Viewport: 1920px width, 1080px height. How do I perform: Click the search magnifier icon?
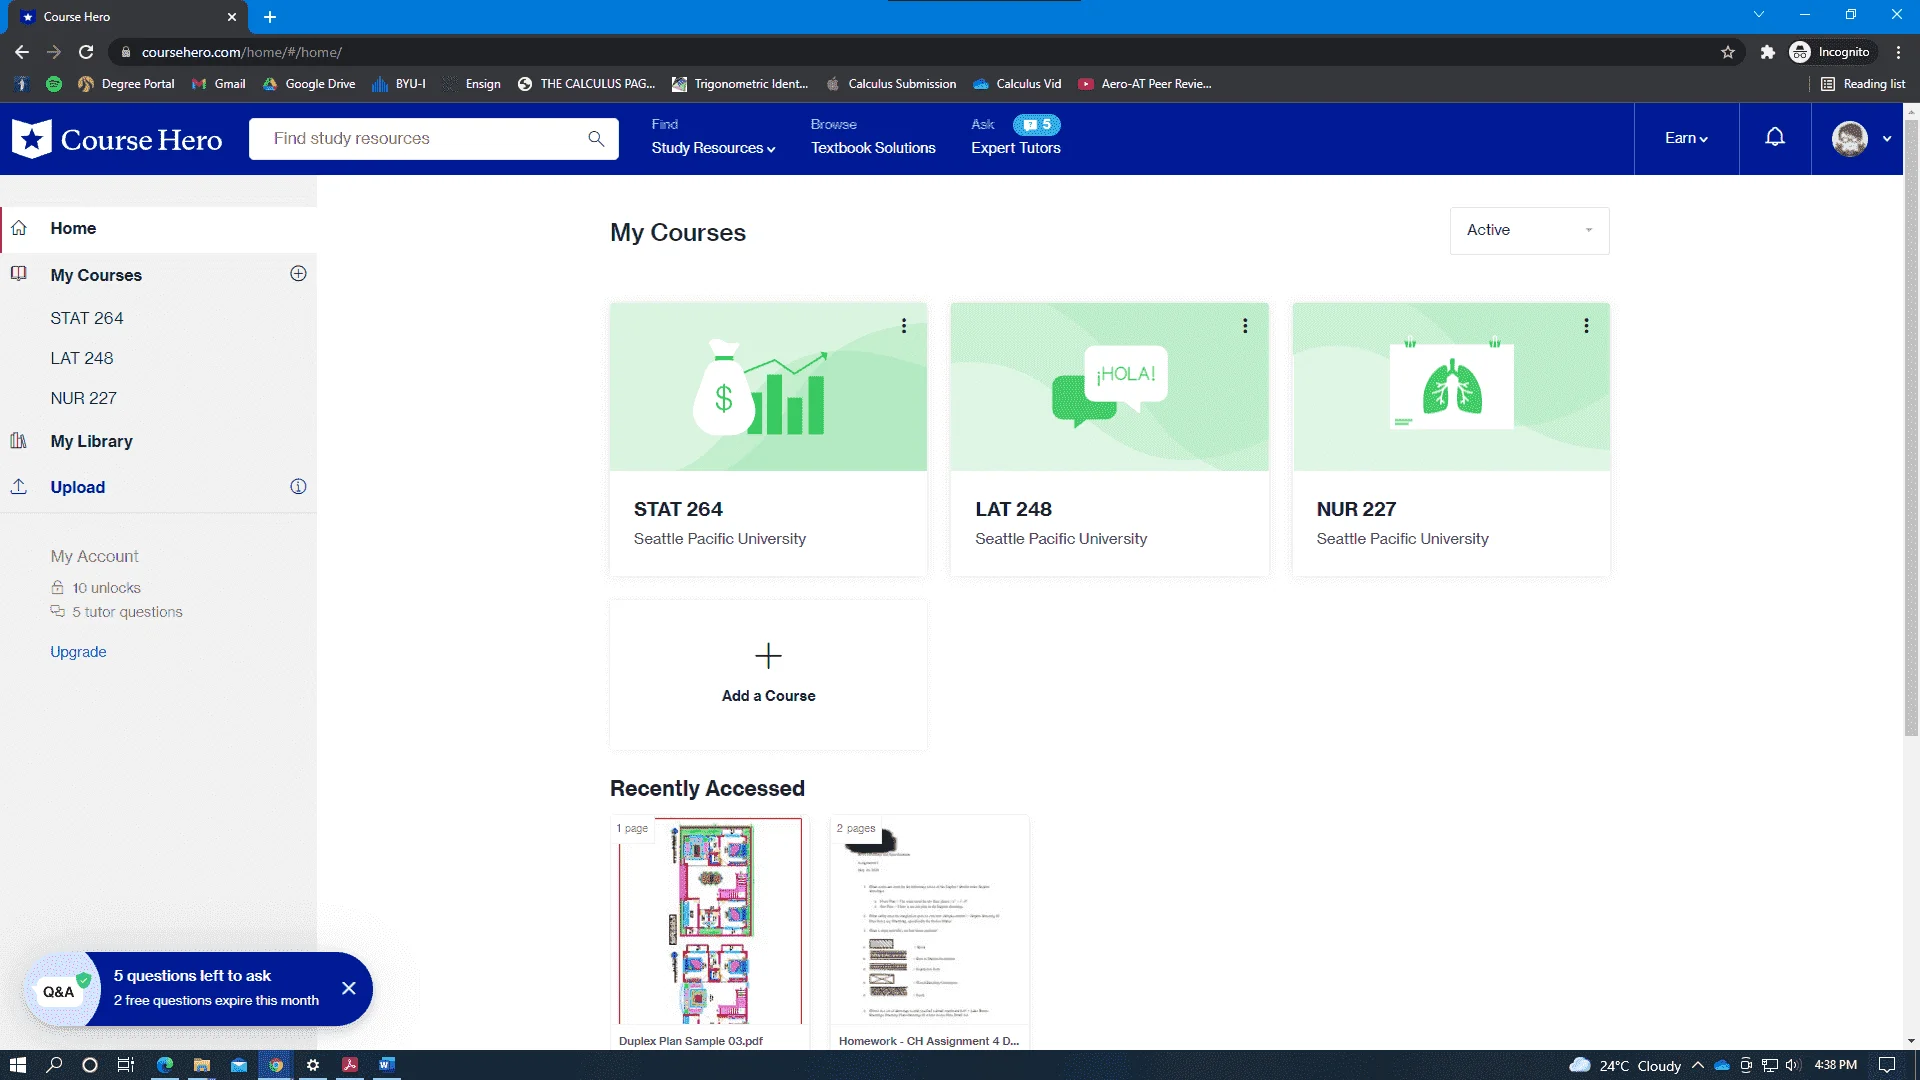pos(596,139)
